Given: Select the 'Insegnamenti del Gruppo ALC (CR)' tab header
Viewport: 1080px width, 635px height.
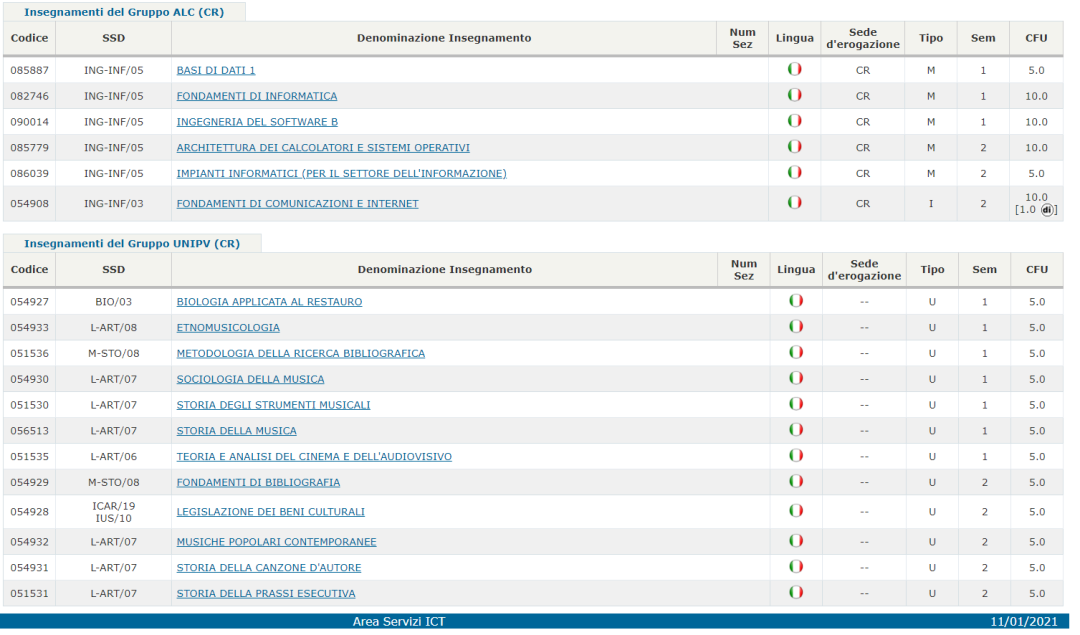Looking at the screenshot, I should point(124,12).
